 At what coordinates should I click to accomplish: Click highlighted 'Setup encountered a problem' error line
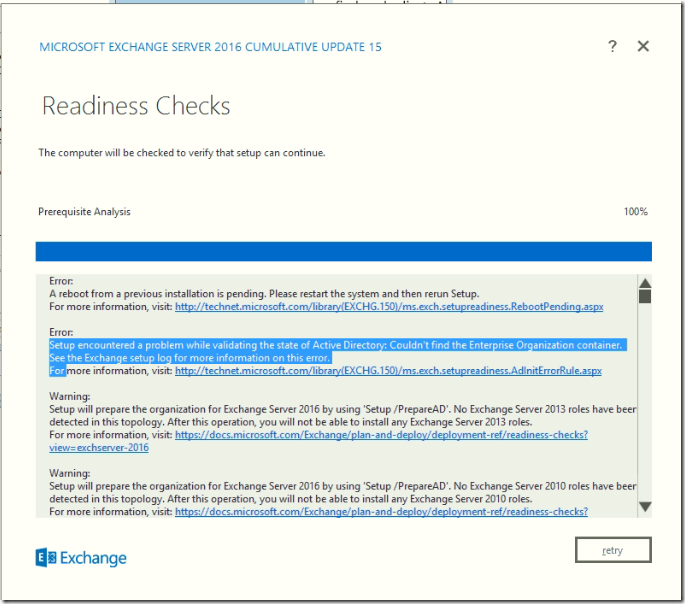pyautogui.click(x=336, y=345)
